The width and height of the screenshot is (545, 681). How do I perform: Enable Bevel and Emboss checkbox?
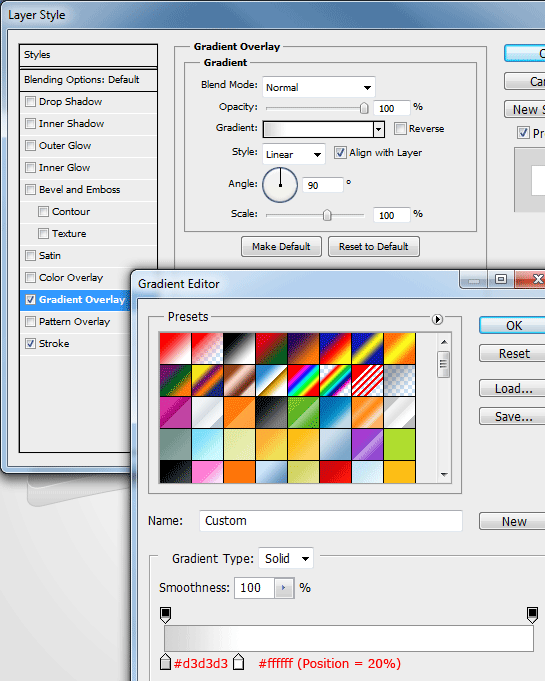(x=30, y=190)
